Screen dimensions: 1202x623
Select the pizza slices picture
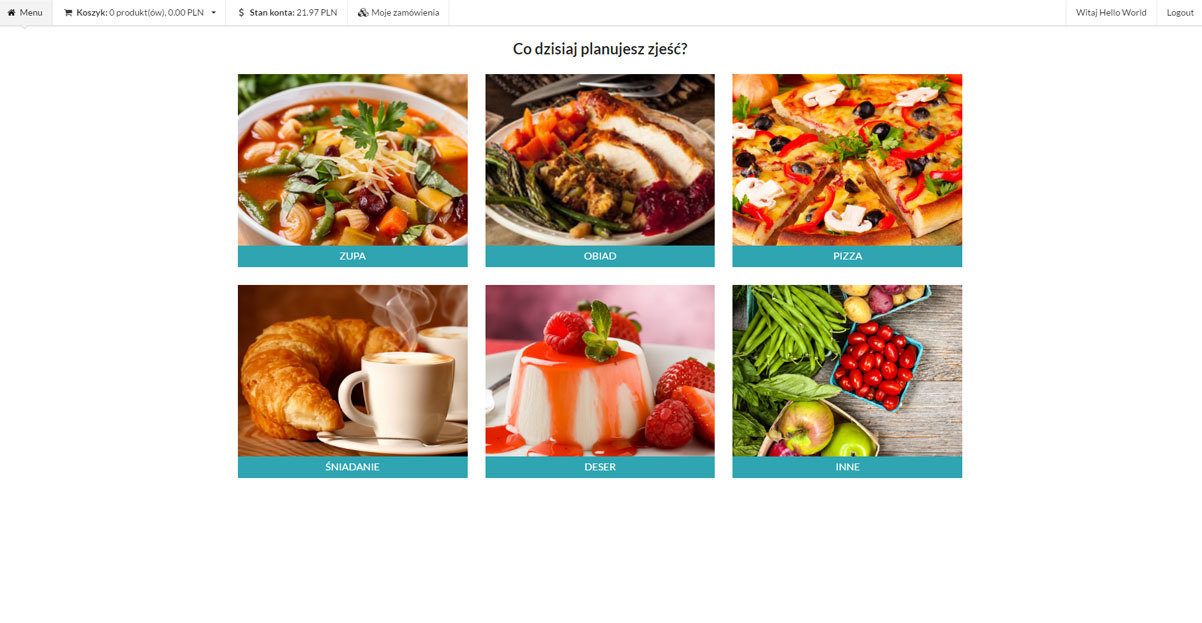coord(847,160)
